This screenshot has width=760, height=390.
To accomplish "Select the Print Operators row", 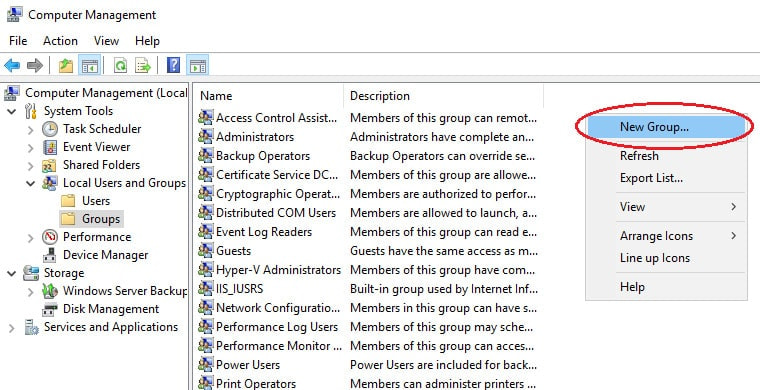I will 368,384.
